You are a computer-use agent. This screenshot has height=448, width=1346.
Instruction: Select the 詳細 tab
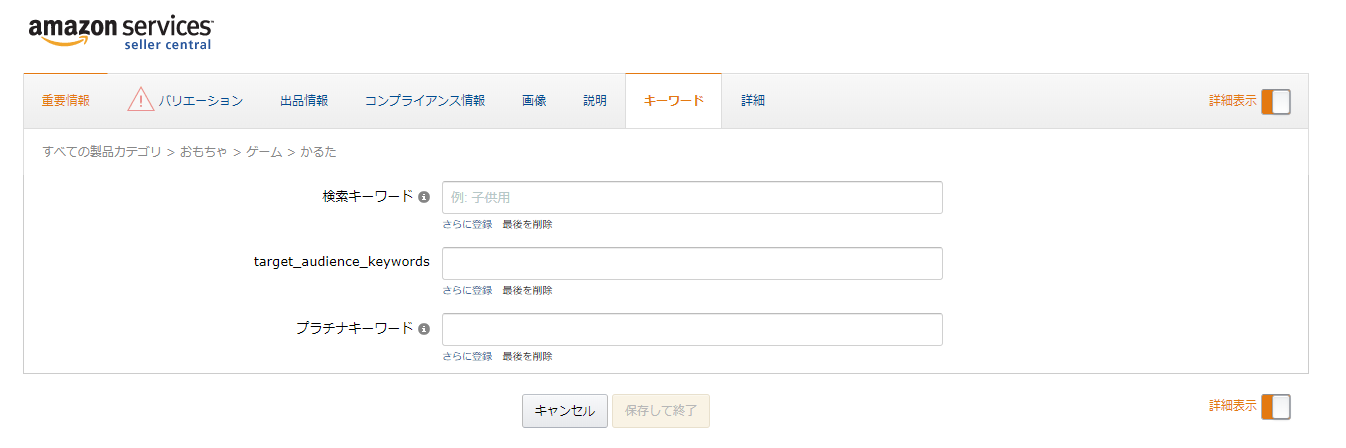pyautogui.click(x=753, y=101)
